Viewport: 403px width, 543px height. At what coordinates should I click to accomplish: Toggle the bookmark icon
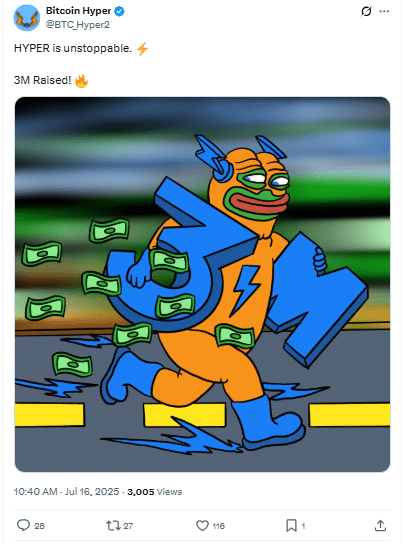click(291, 526)
